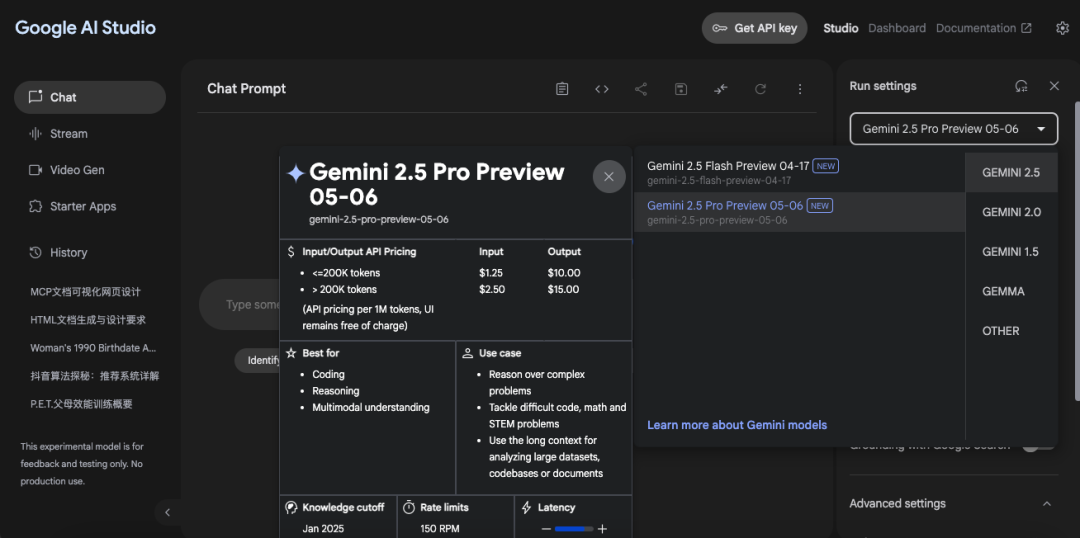Click the $1.25 input price value
Screen dimensions: 1080x538
[x=492, y=273]
